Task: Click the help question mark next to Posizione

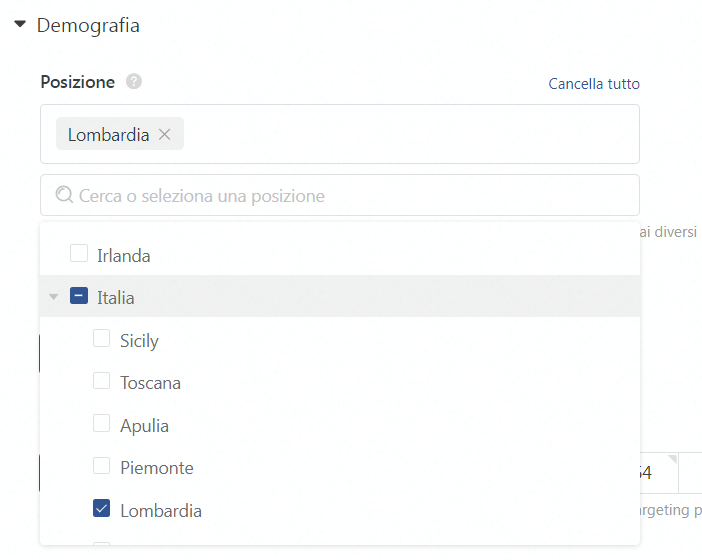Action: 133,81
